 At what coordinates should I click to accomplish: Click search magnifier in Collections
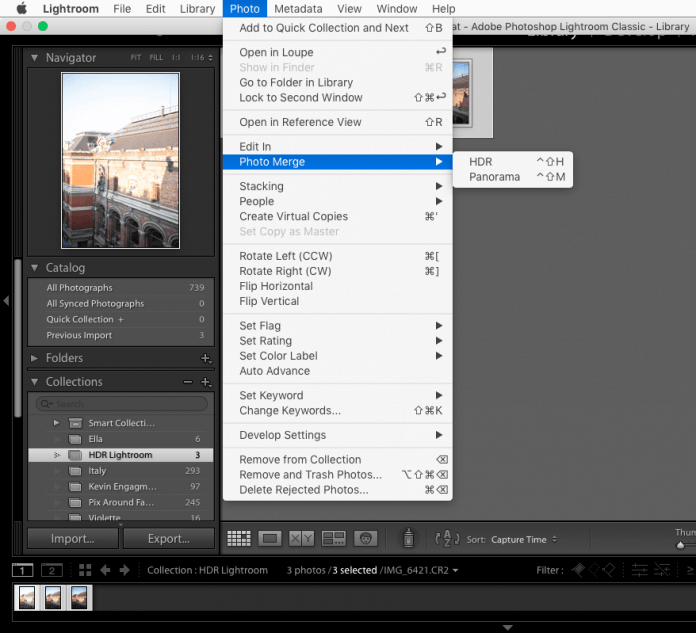[x=45, y=404]
